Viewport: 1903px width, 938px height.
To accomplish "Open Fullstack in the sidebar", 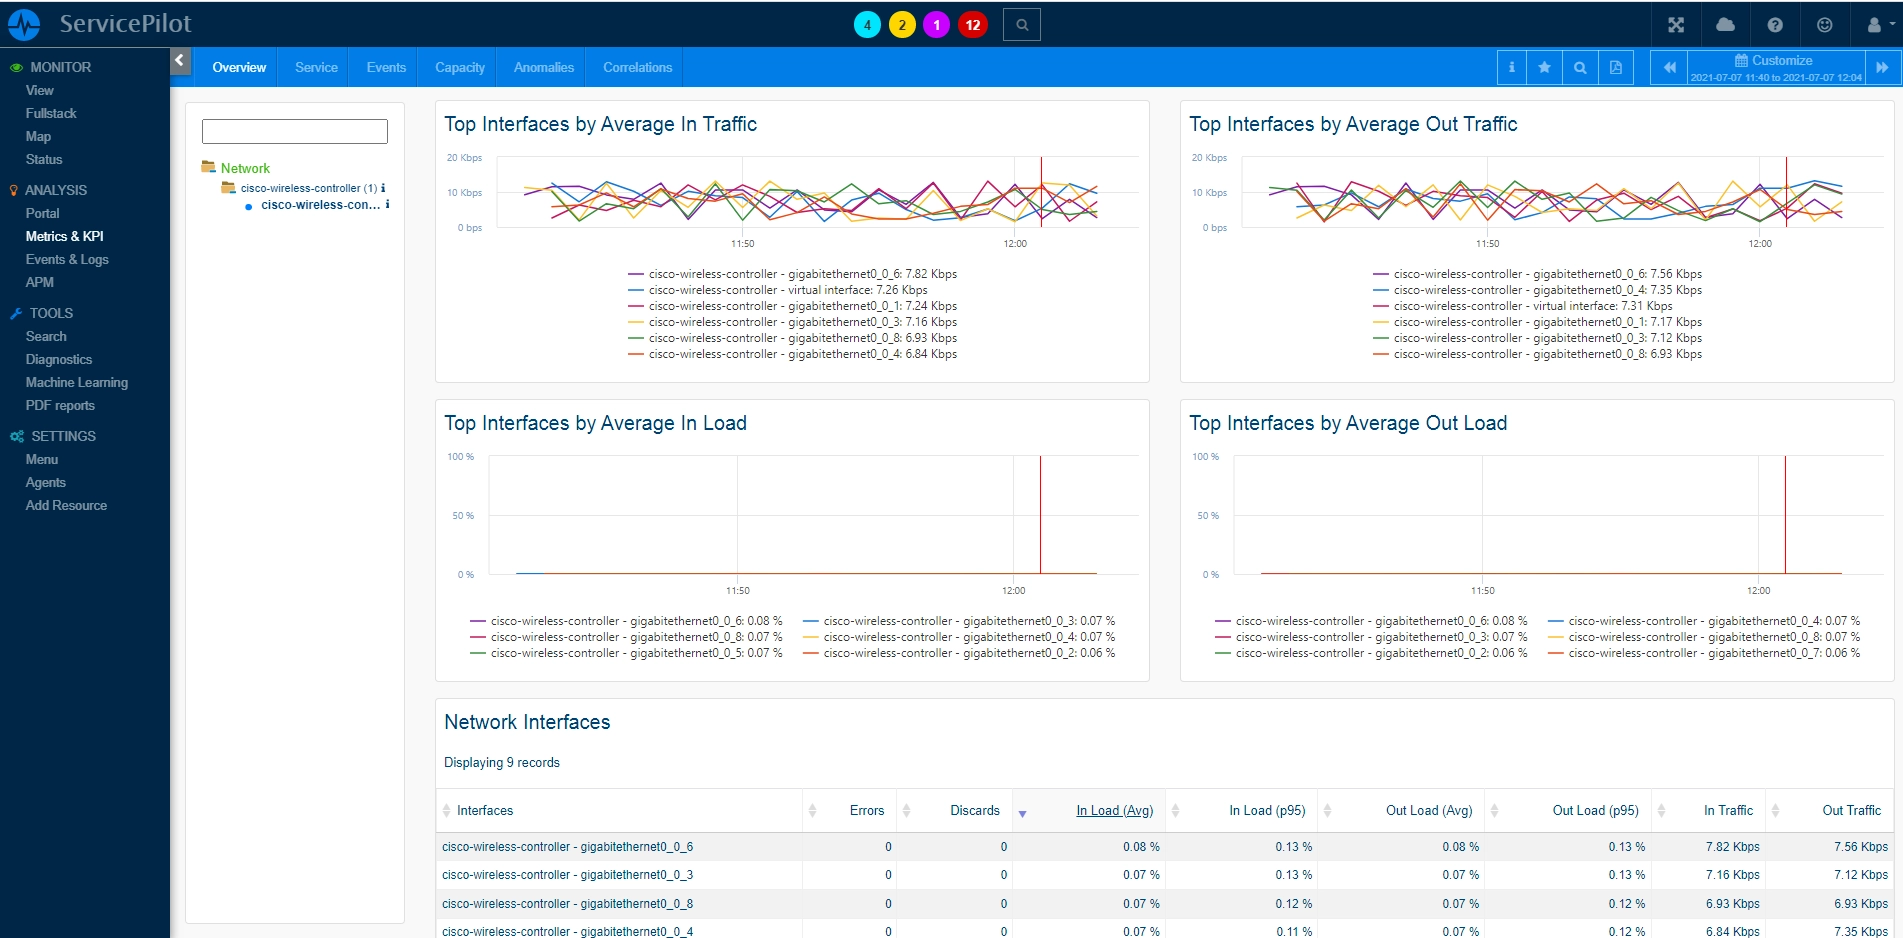I will pyautogui.click(x=51, y=113).
